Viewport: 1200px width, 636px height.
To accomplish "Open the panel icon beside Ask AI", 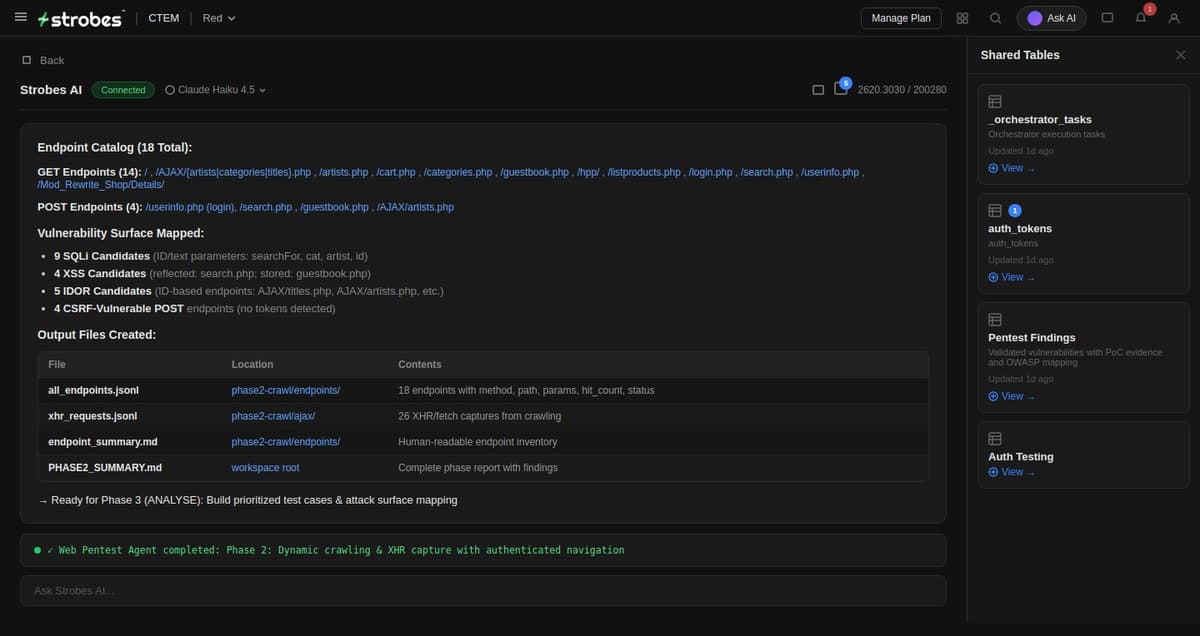I will 1107,18.
